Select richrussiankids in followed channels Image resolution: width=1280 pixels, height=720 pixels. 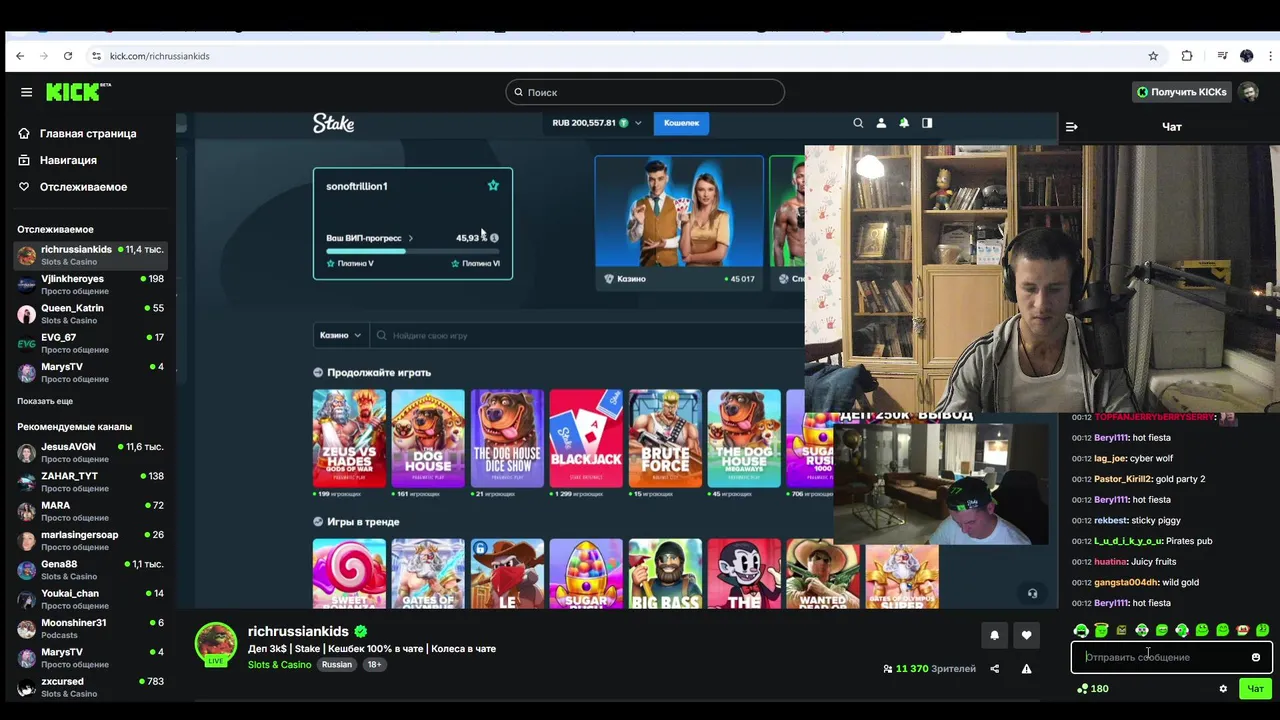[90, 255]
